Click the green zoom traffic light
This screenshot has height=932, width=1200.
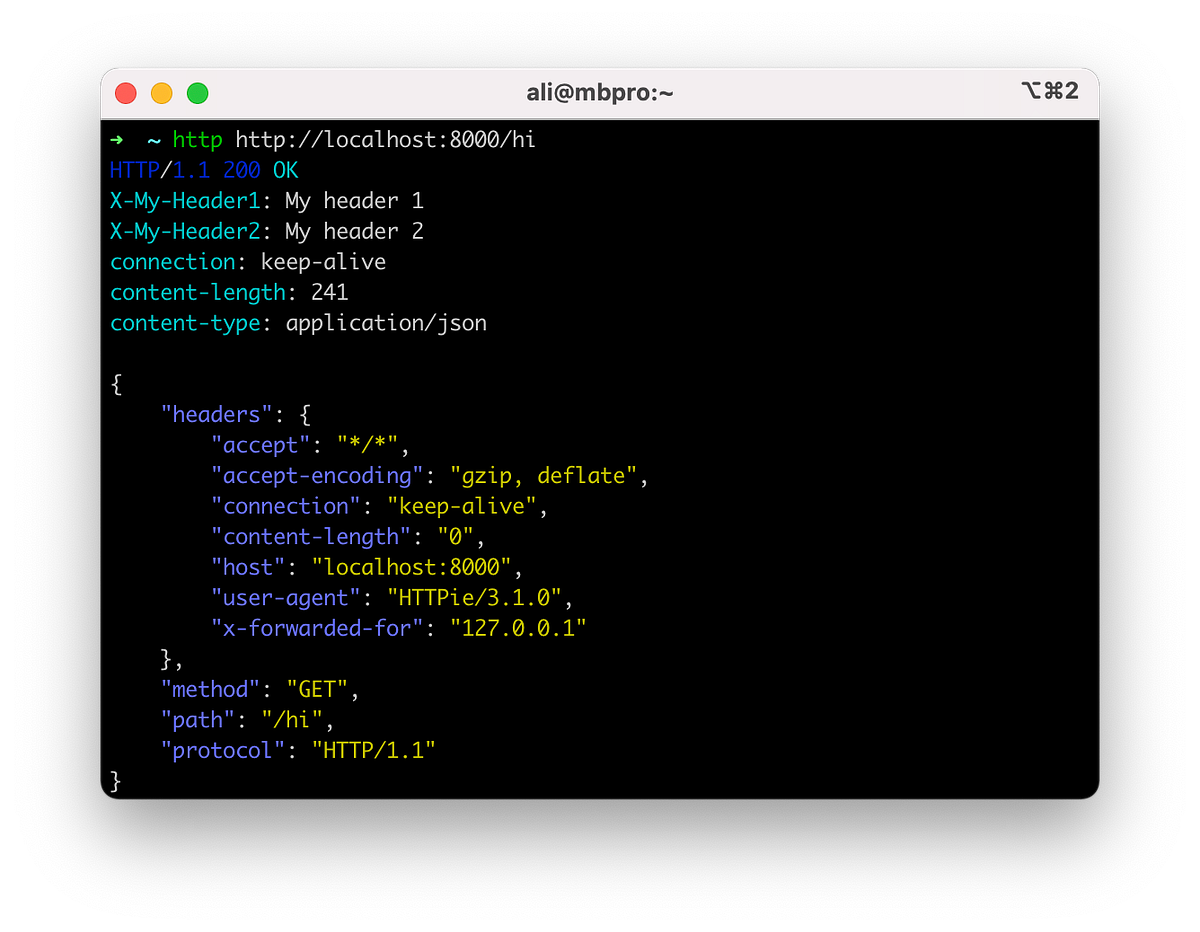click(197, 93)
